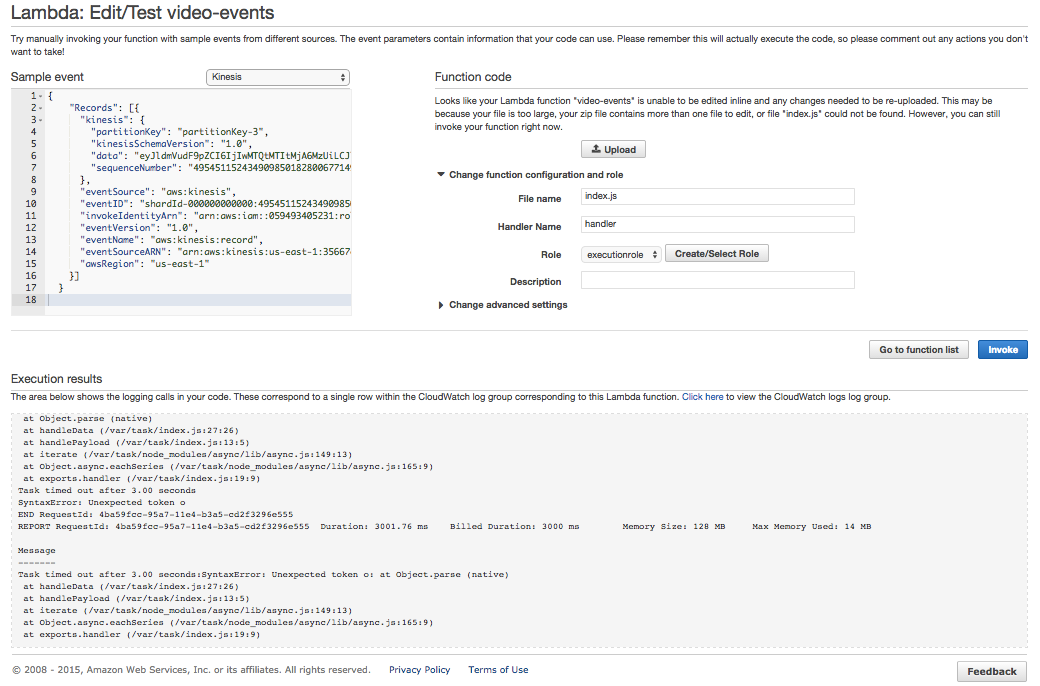The height and width of the screenshot is (686, 1040).
Task: Fold the "Records" block at line 2
Action: click(x=40, y=108)
